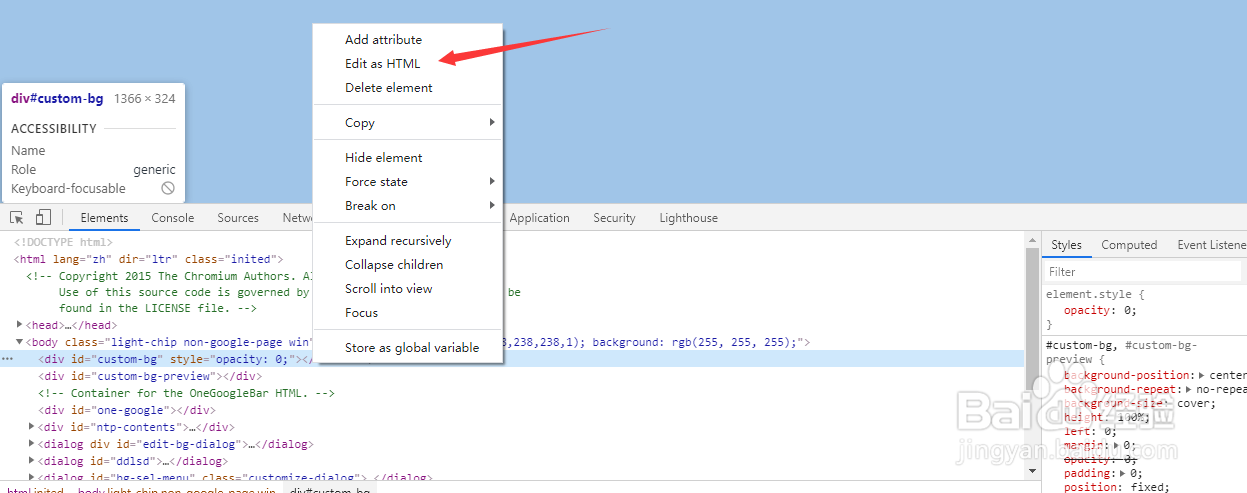Select the DOCTYPE html line

tap(63, 242)
